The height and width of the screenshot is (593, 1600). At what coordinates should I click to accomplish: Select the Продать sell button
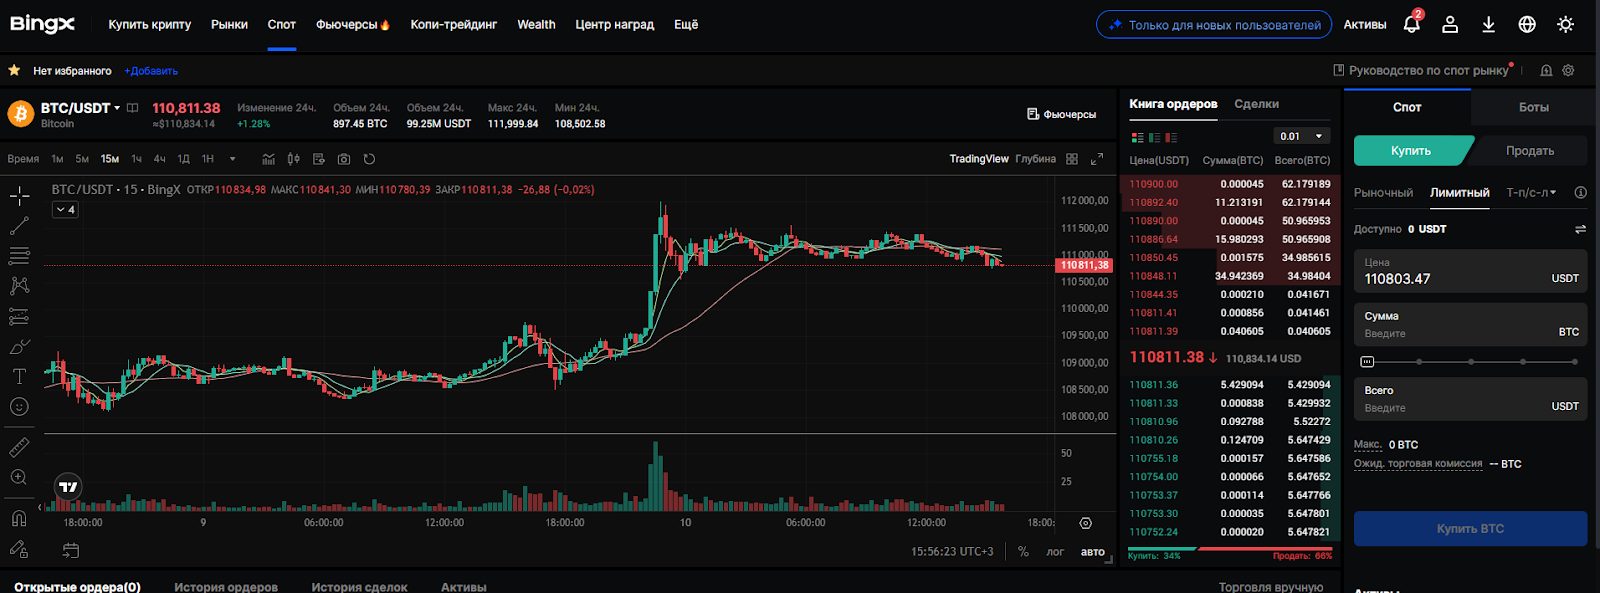click(1530, 151)
